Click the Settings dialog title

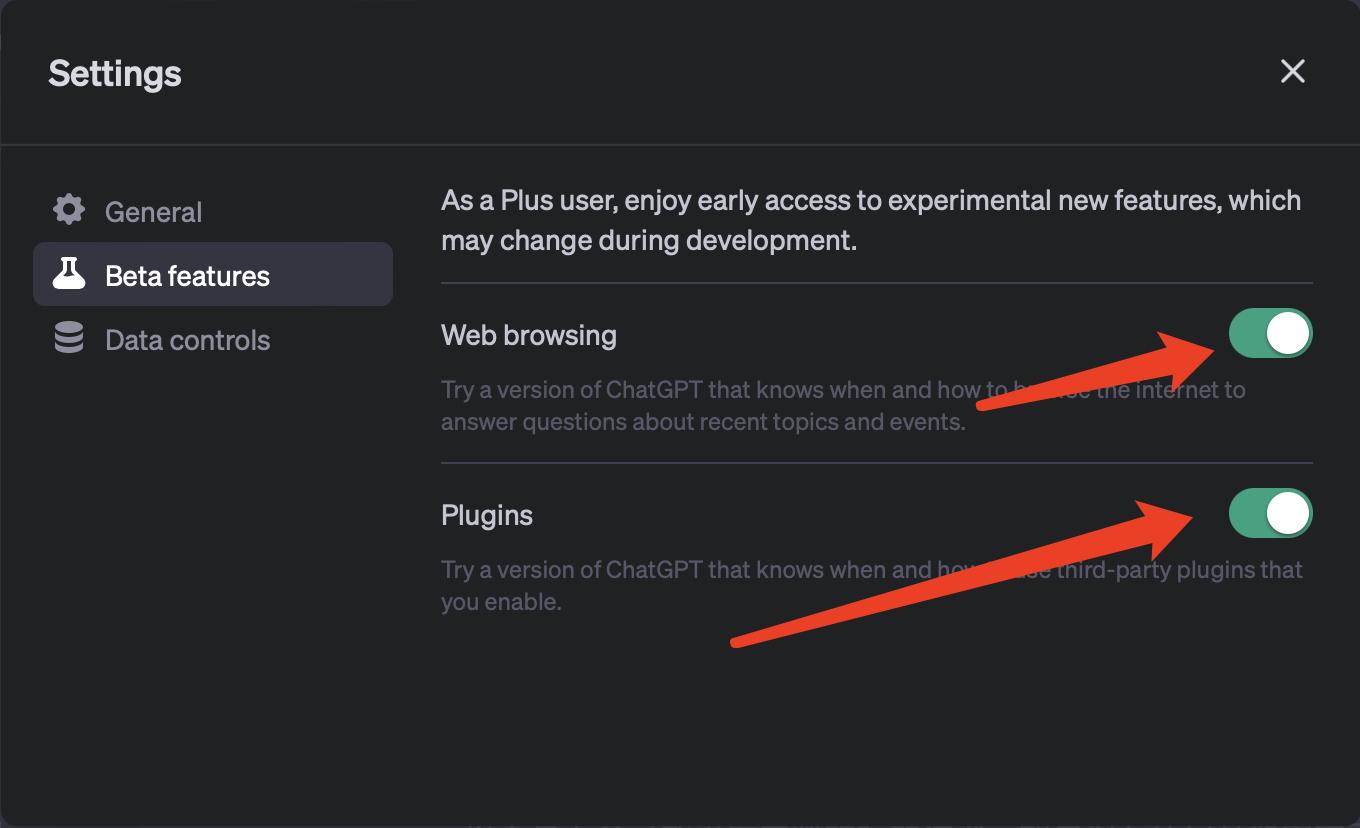[115, 73]
